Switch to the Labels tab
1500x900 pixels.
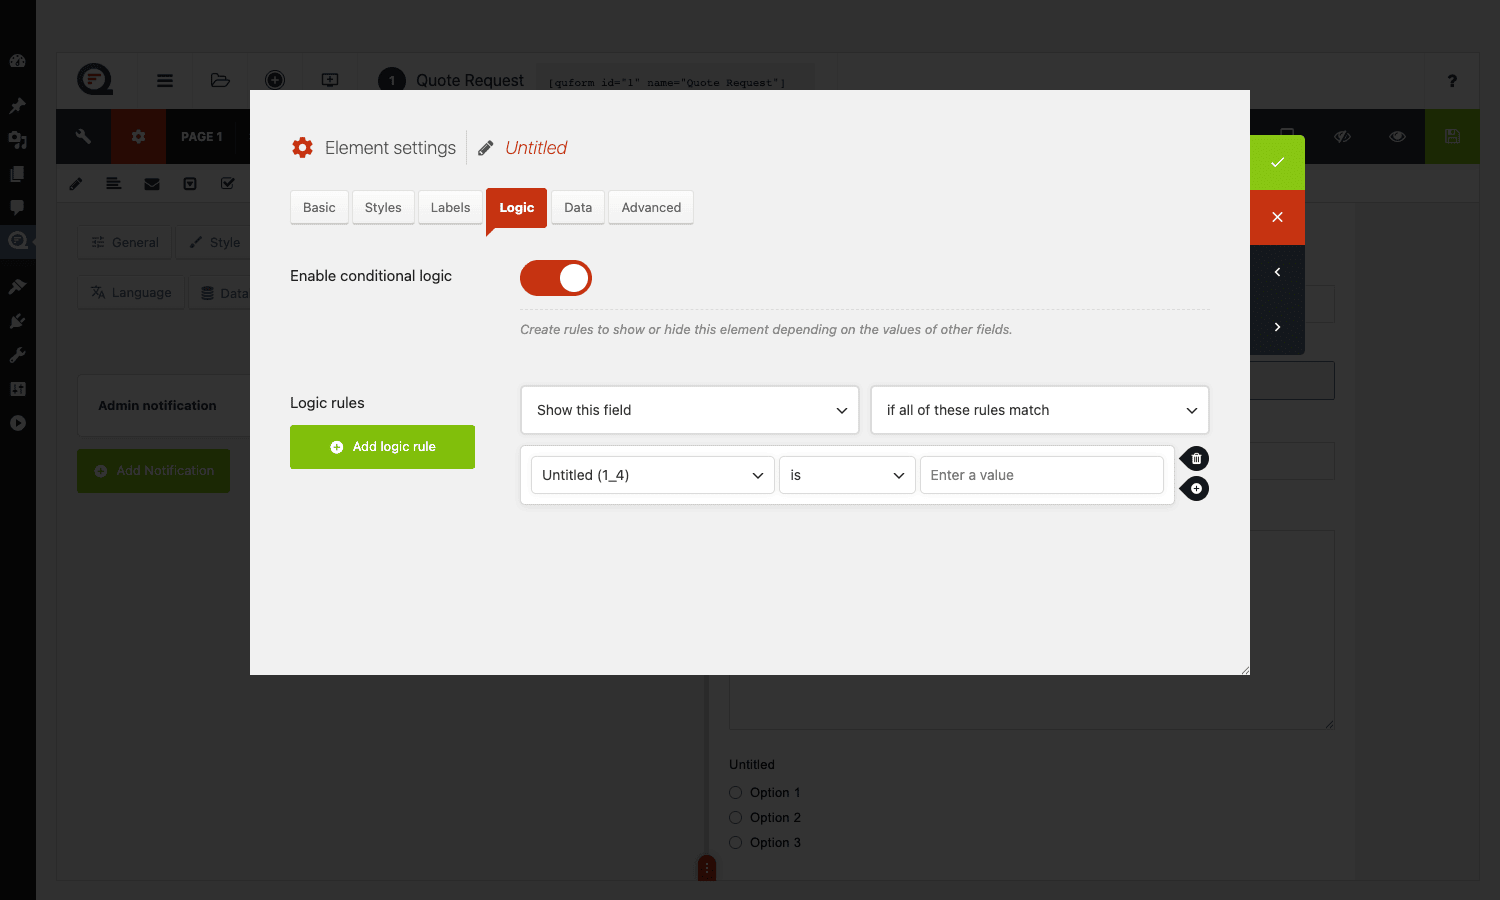point(450,207)
